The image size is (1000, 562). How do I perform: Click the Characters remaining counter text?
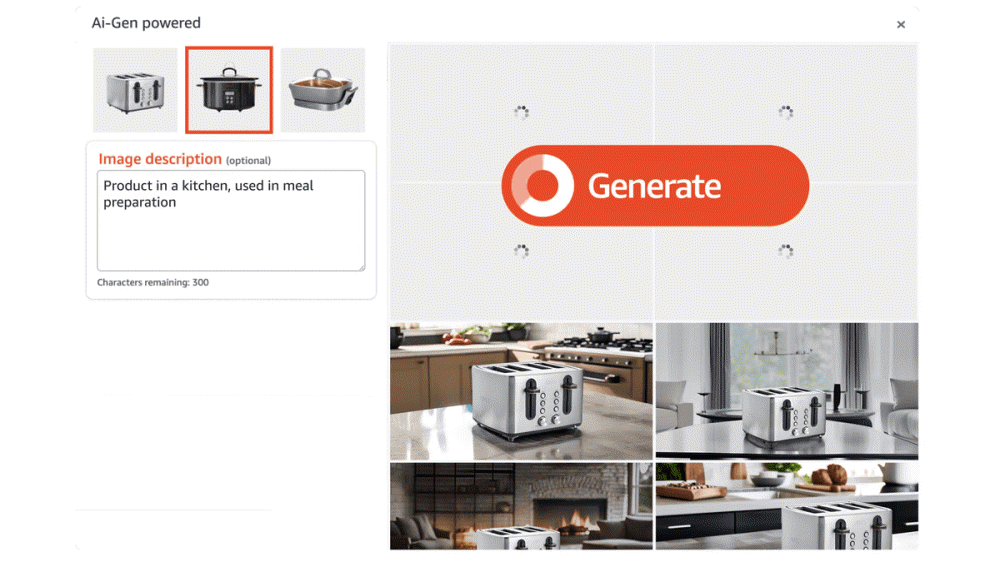pos(153,282)
